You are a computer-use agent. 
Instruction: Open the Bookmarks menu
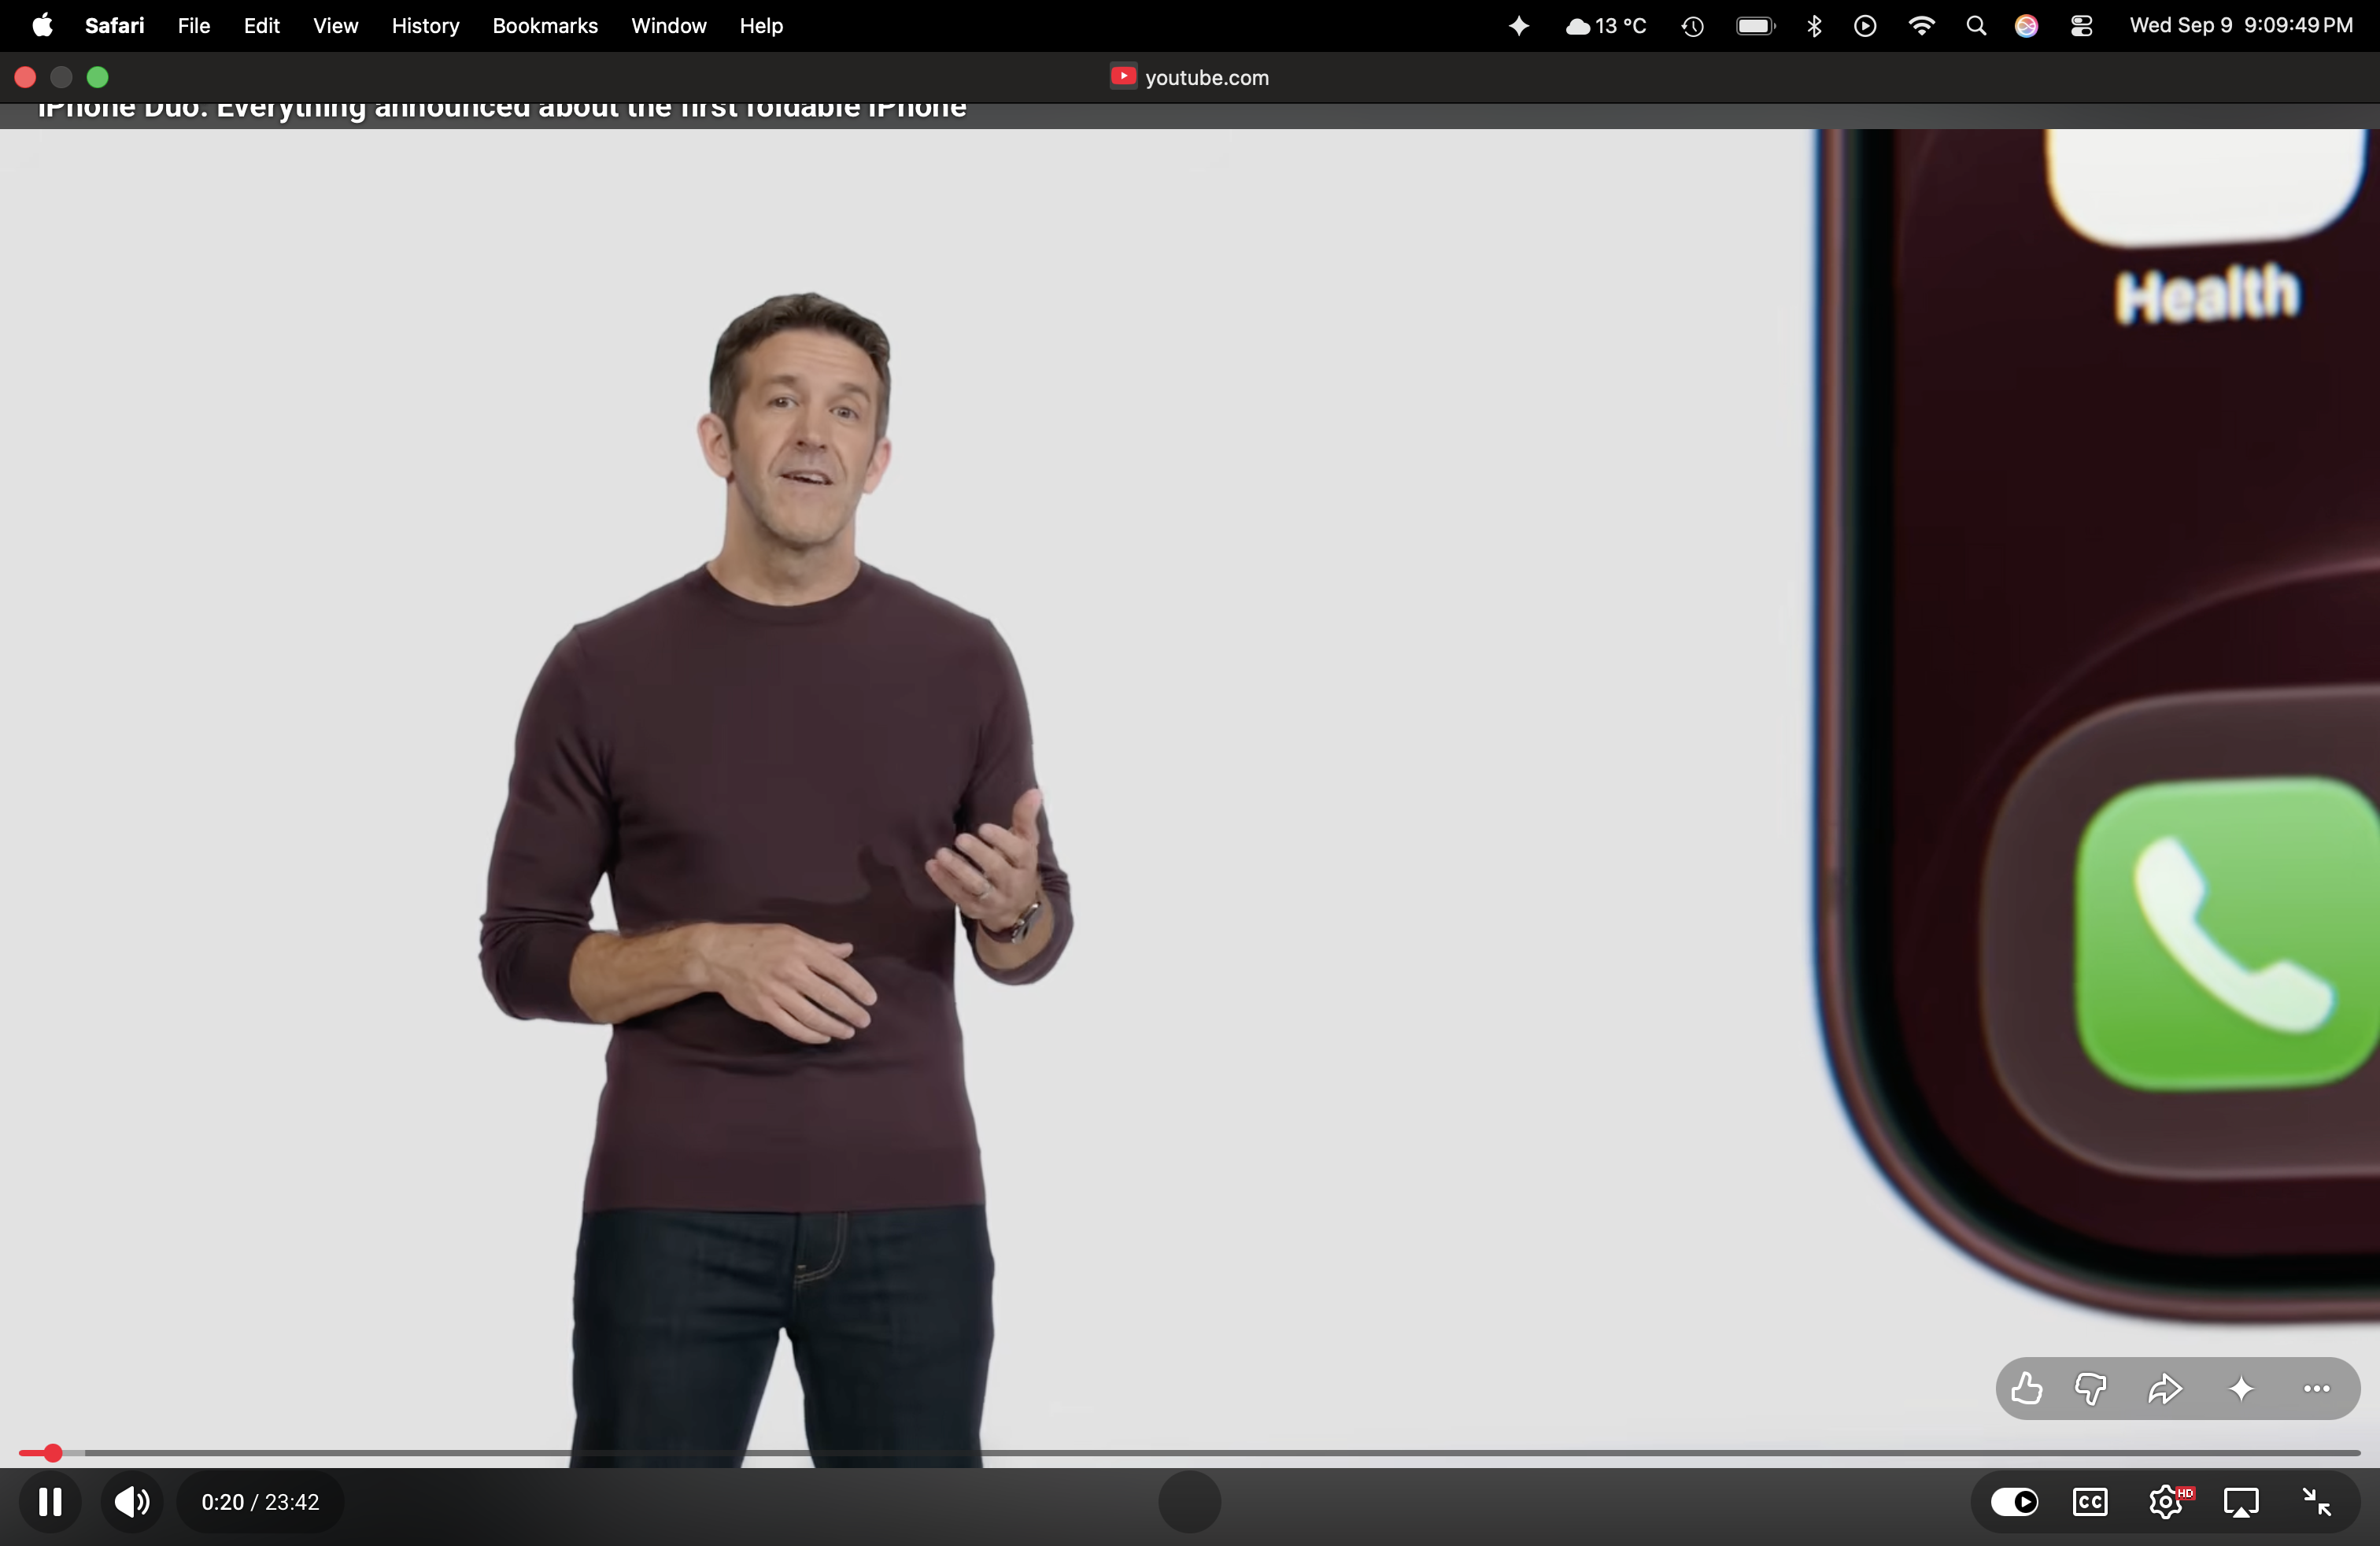click(x=545, y=25)
